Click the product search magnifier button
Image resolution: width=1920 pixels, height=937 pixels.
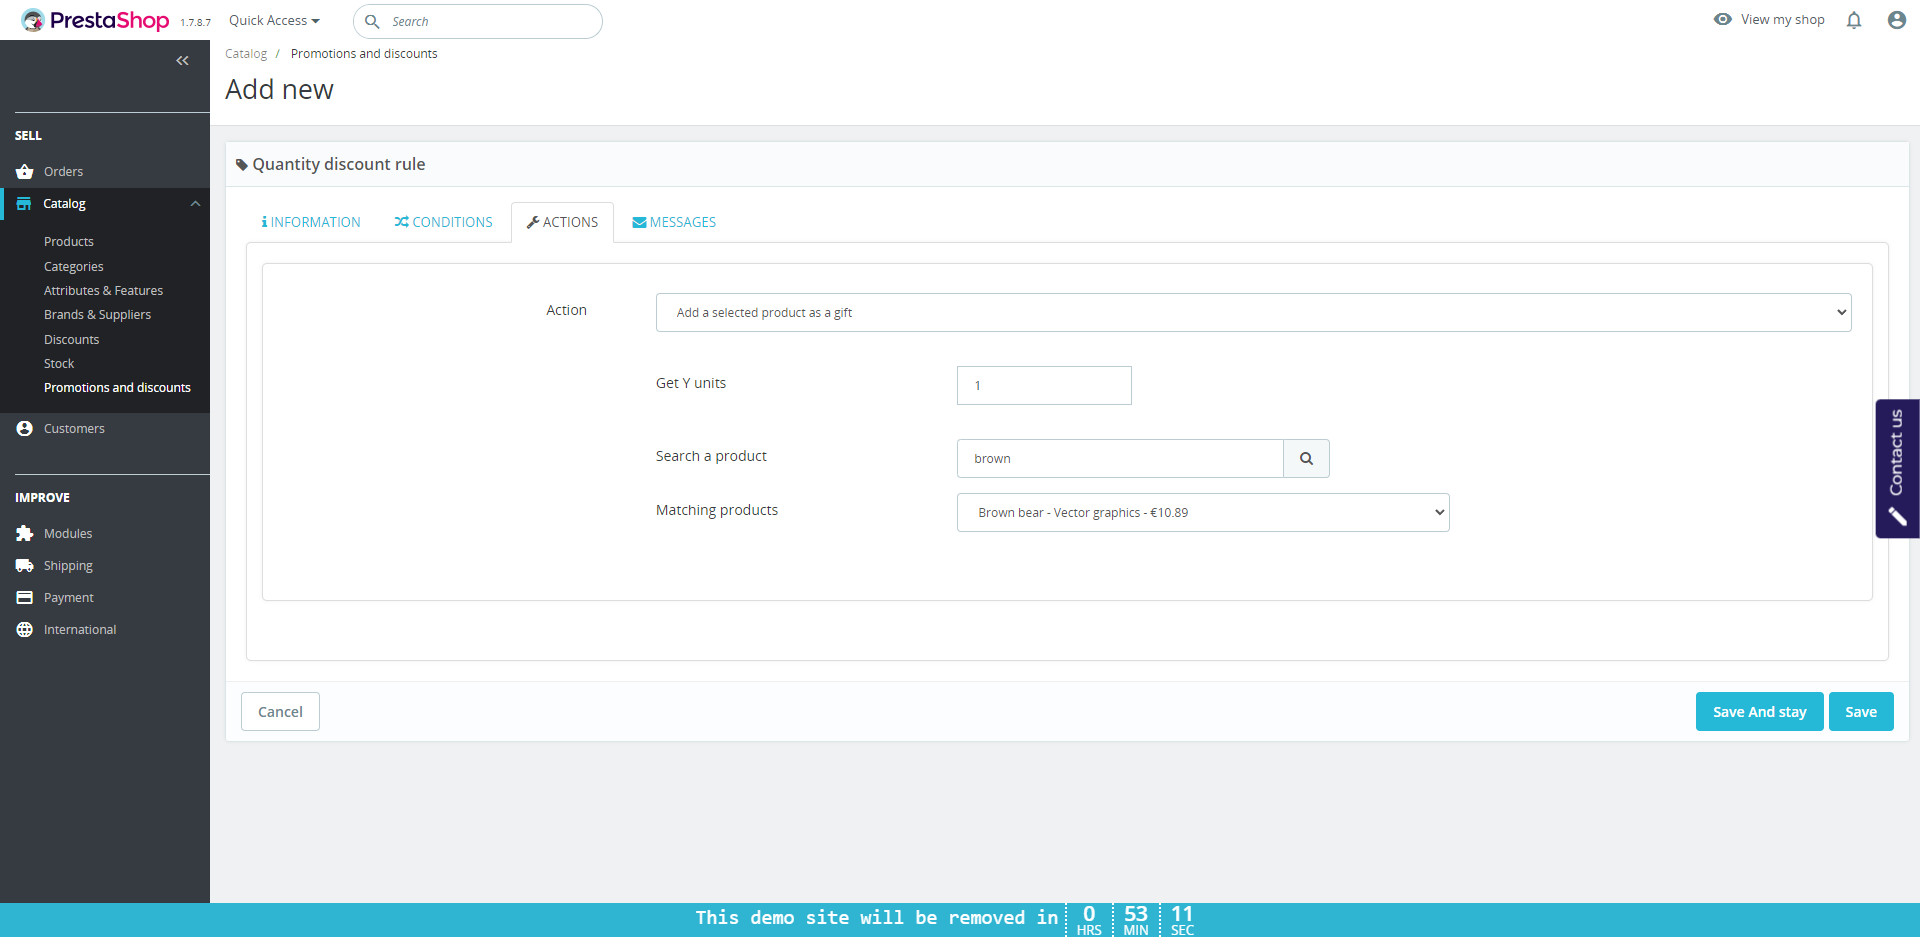pyautogui.click(x=1306, y=458)
